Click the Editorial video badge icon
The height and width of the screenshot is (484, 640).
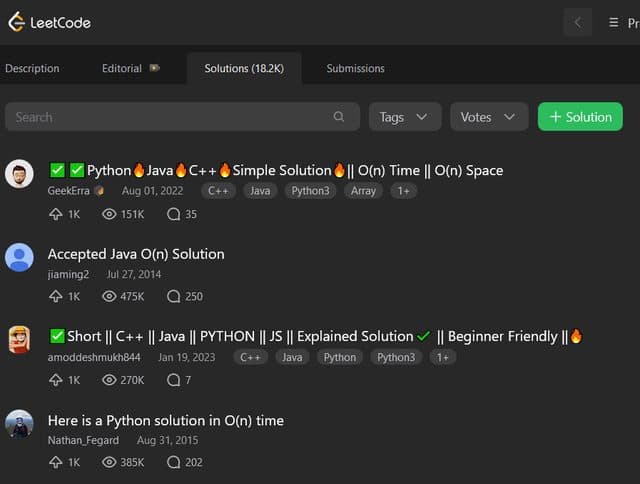pyautogui.click(x=154, y=68)
